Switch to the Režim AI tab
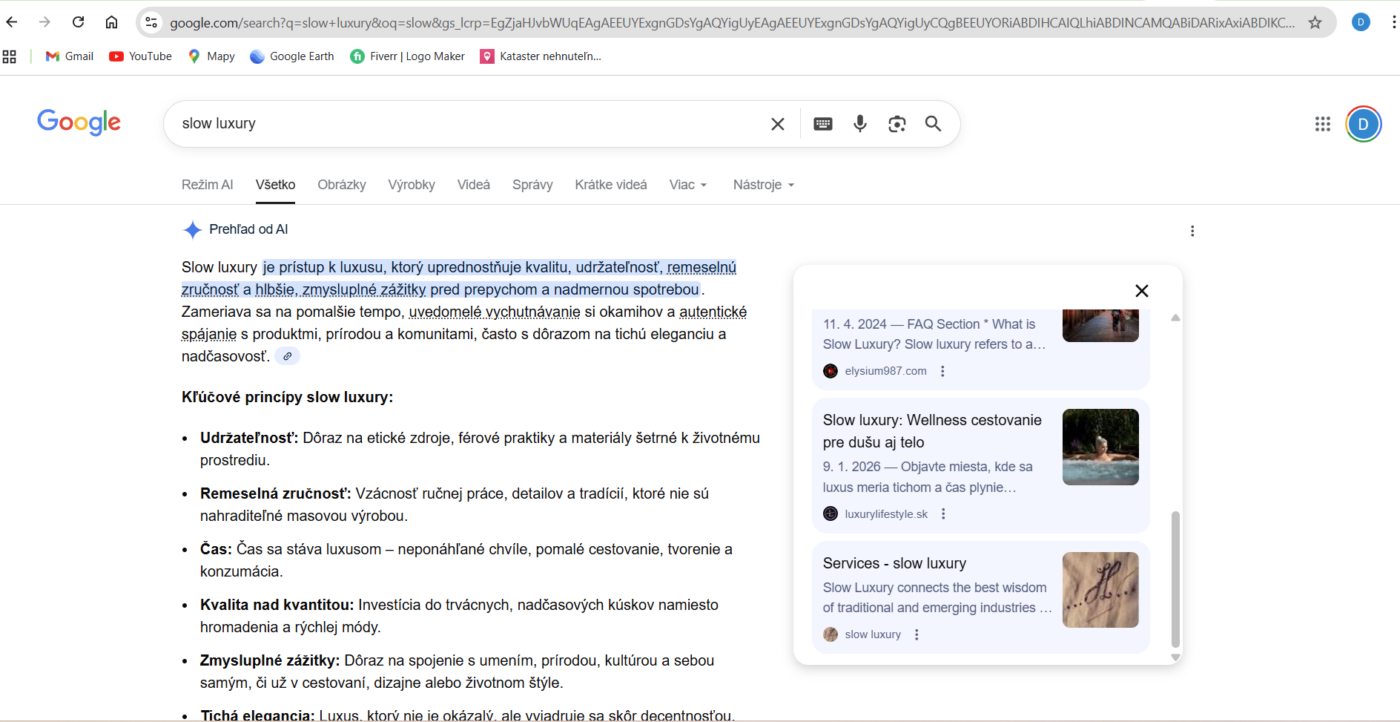1400x722 pixels. [207, 185]
